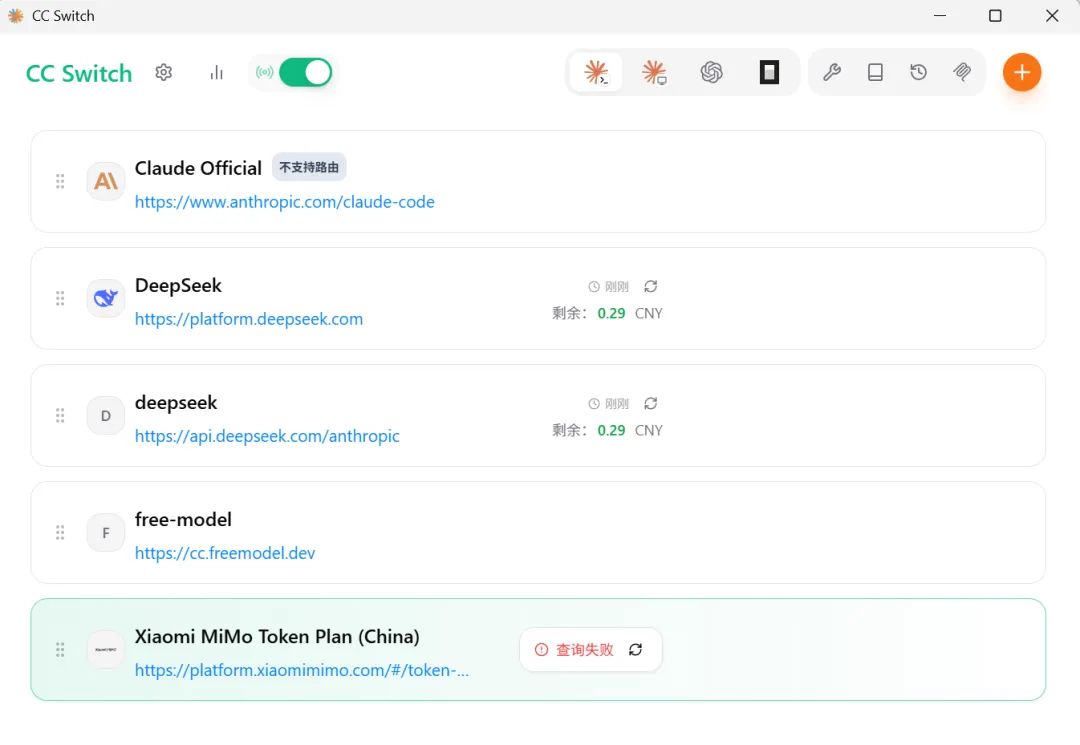This screenshot has width=1080, height=745.
Task: Switch to the black square app tab
Action: point(769,72)
